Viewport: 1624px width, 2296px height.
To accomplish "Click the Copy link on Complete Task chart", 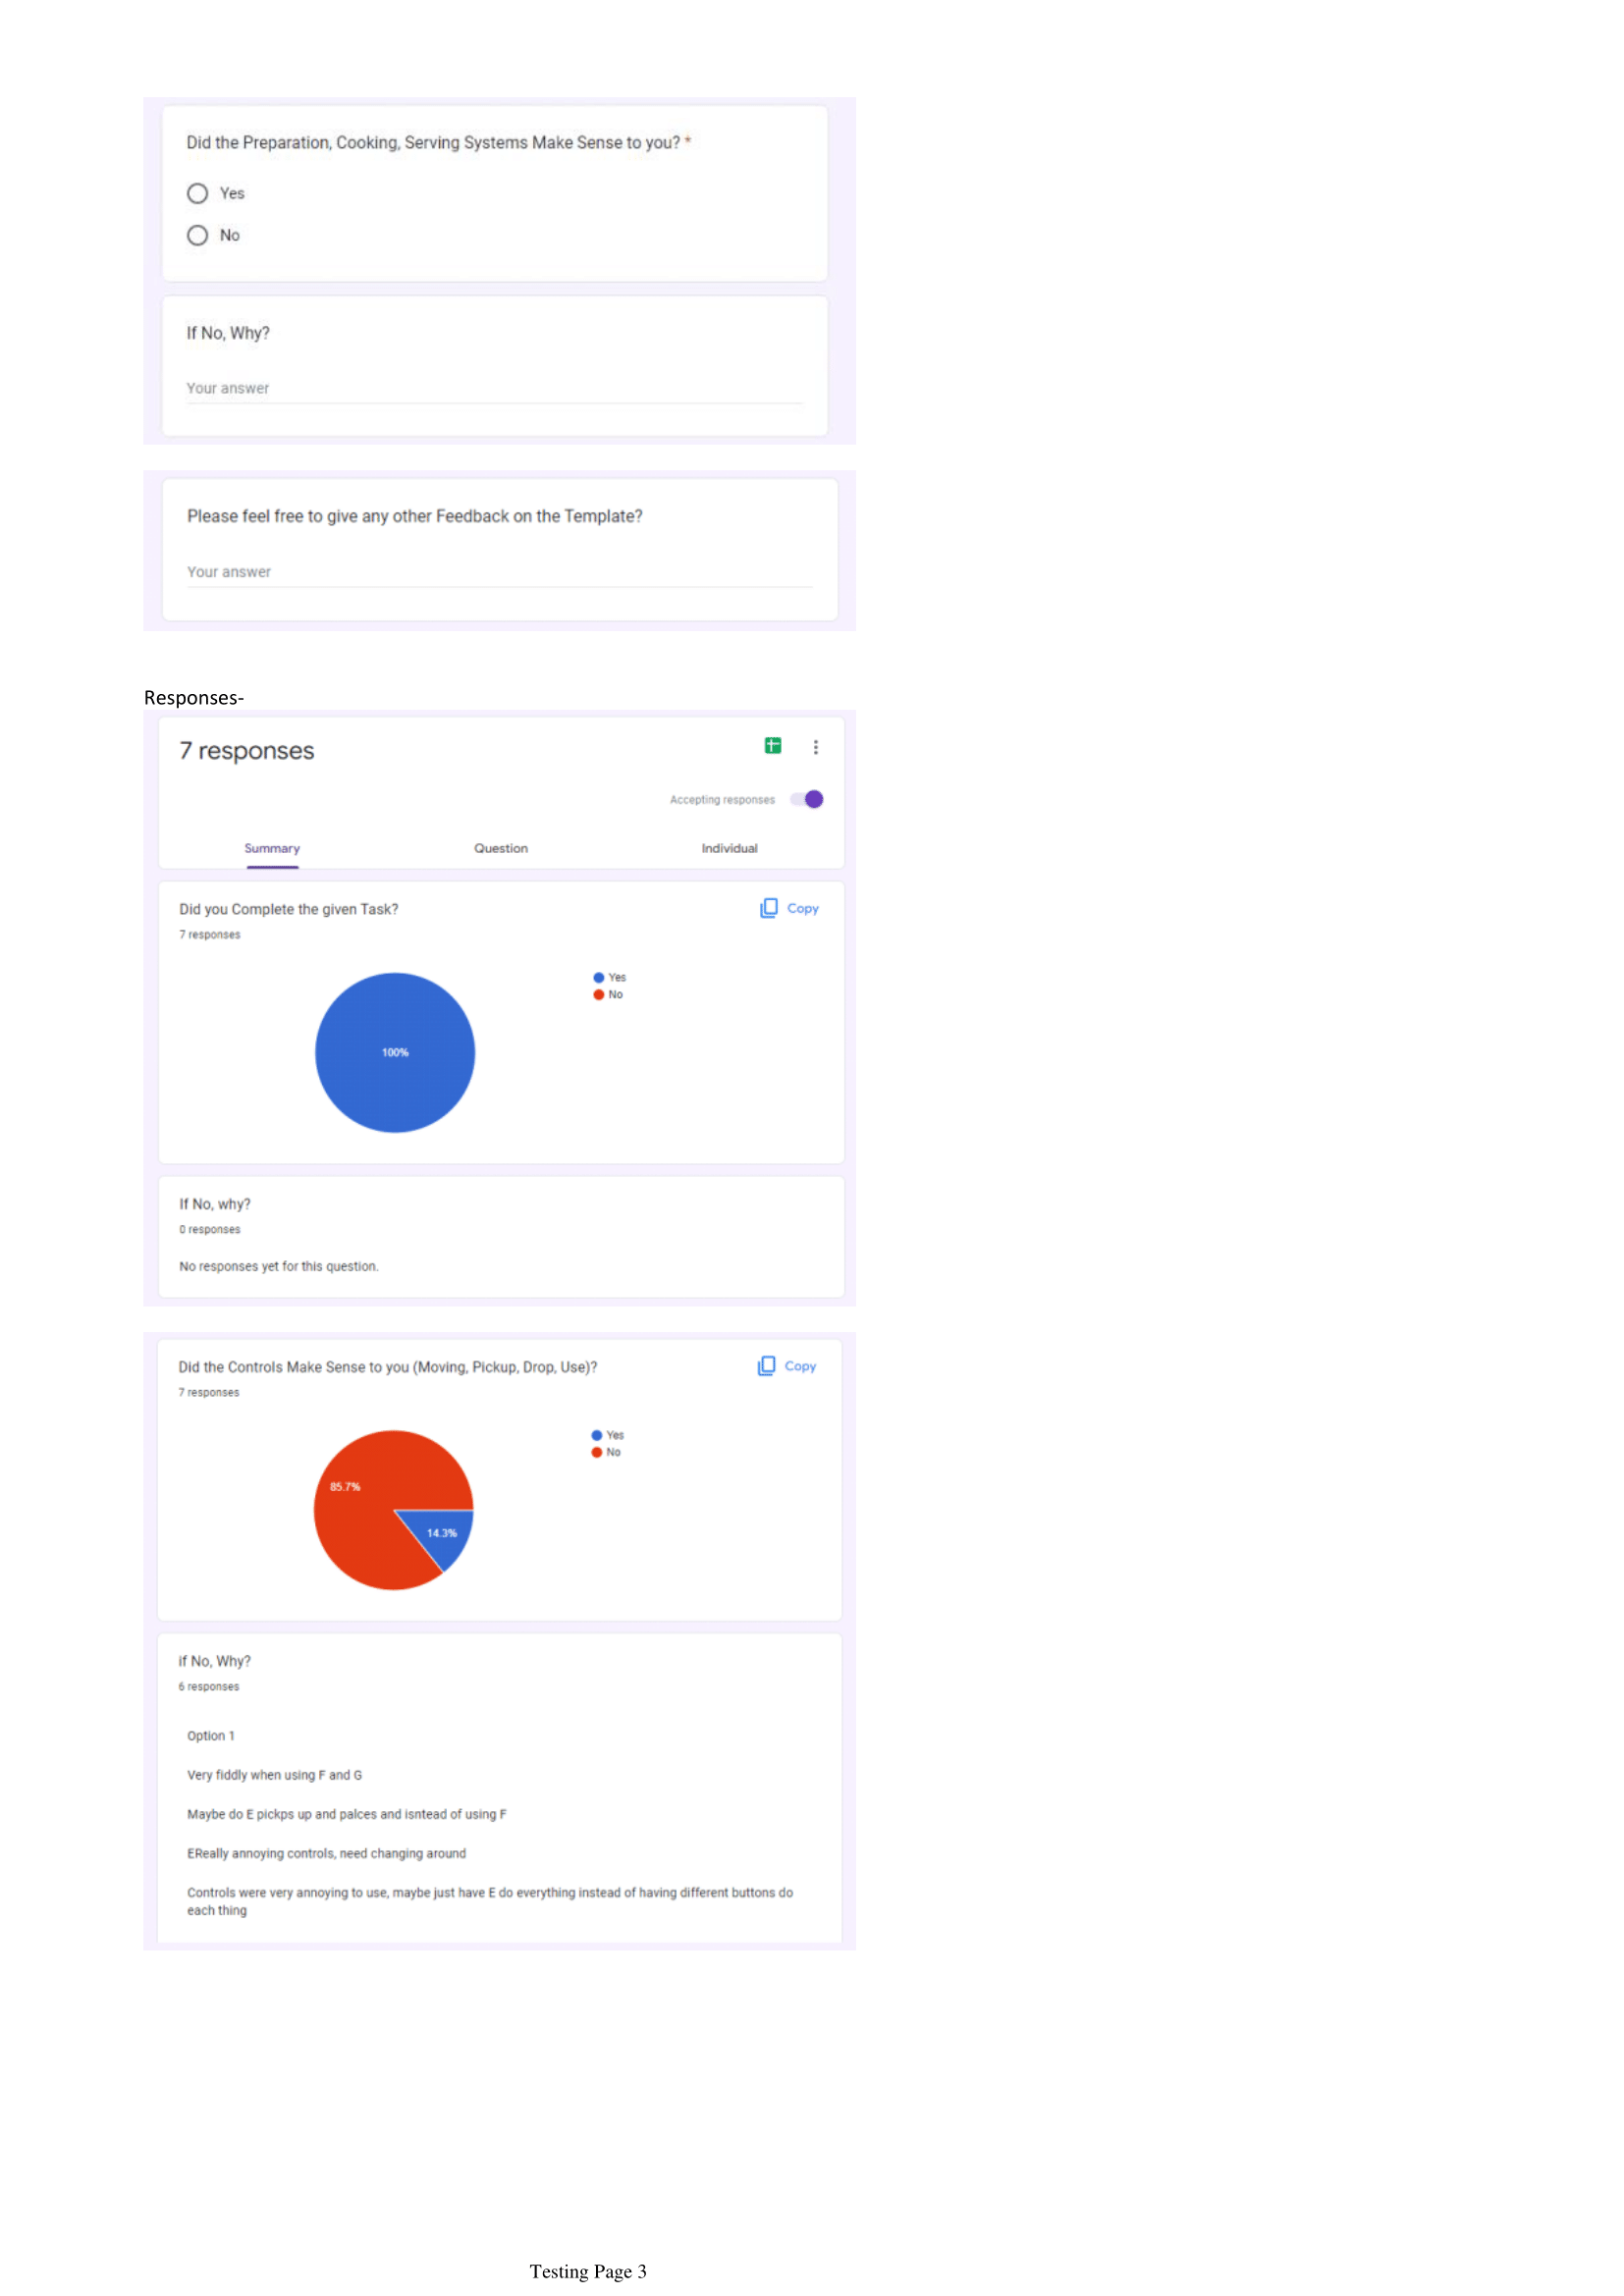I will pyautogui.click(x=802, y=908).
